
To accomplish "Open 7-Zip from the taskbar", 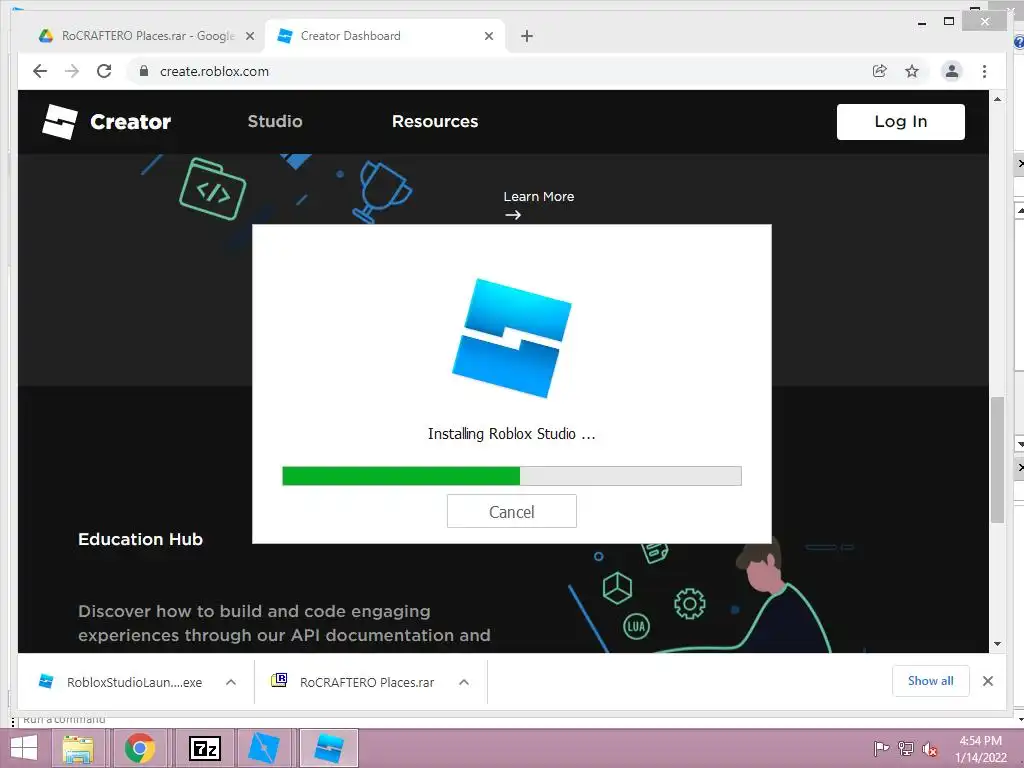I will coord(204,748).
